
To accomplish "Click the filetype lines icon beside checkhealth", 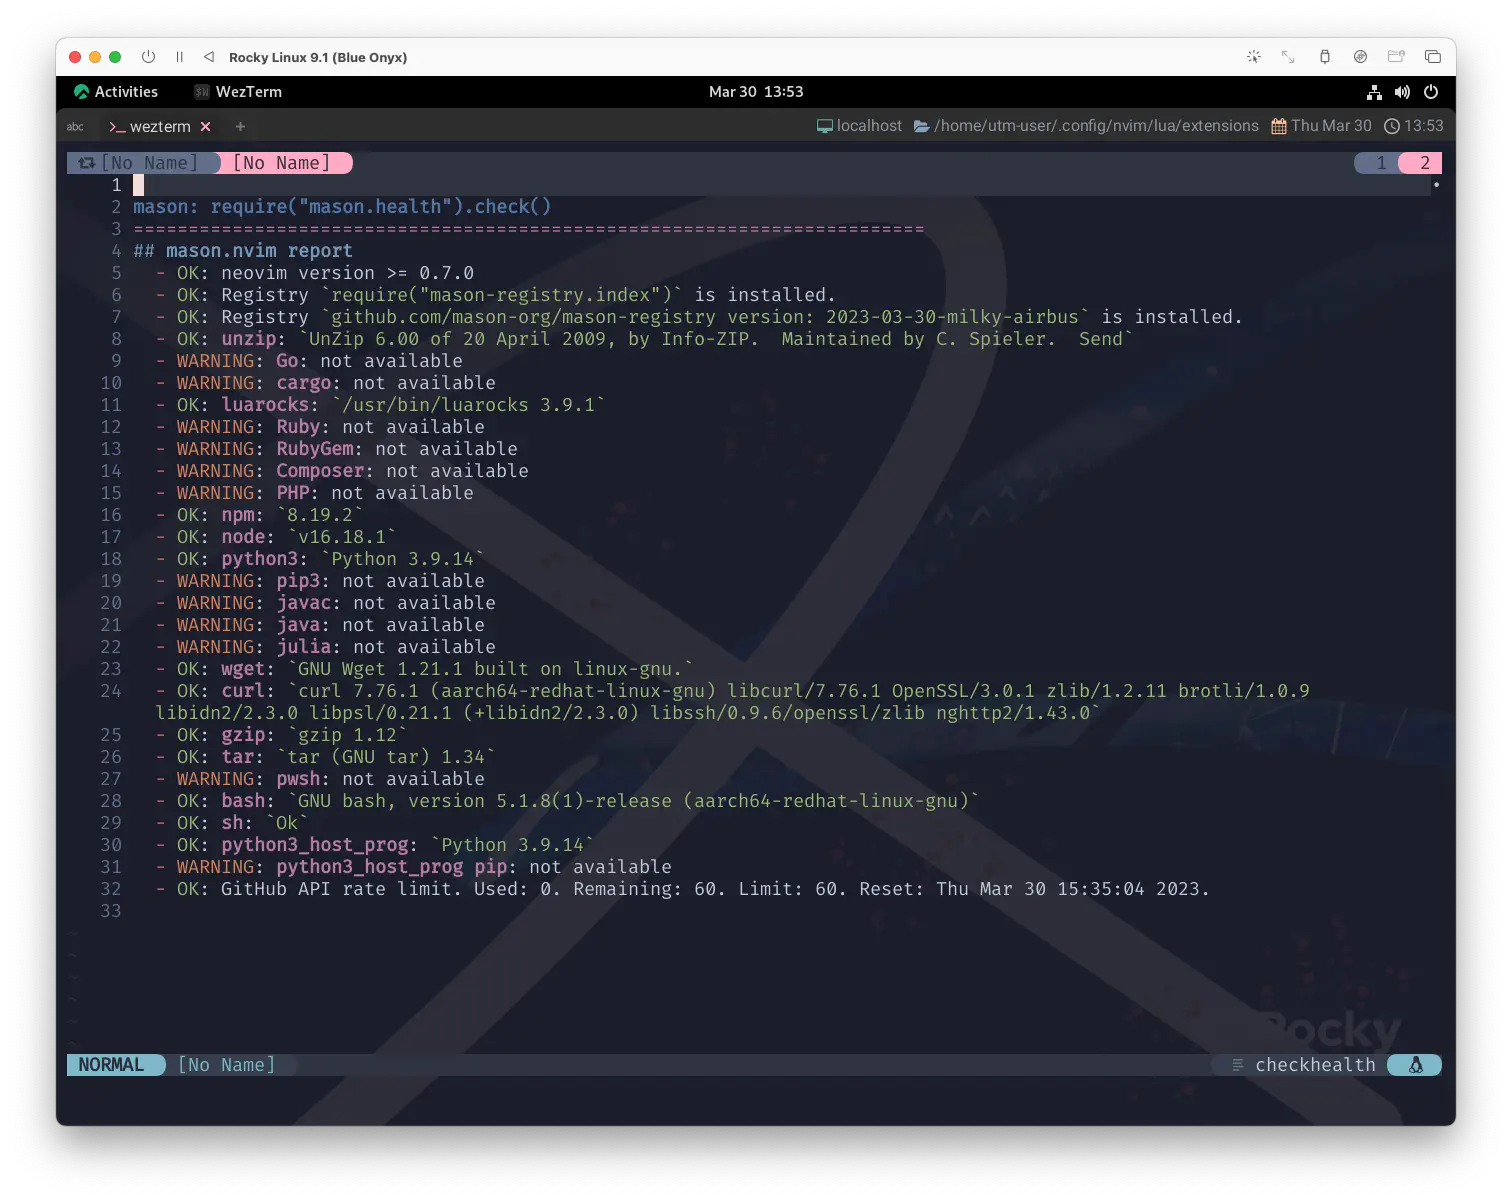I will click(x=1238, y=1065).
